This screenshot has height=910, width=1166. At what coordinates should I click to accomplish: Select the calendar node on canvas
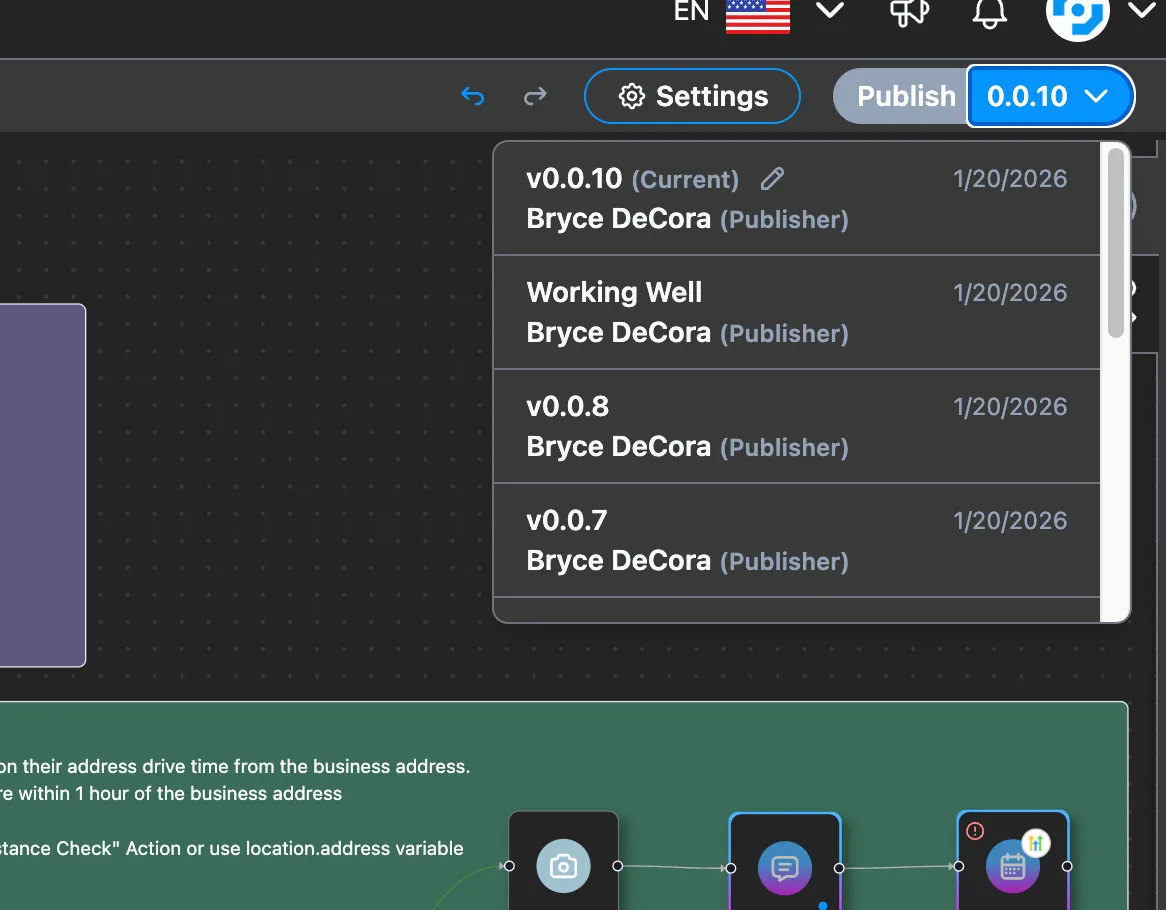click(1012, 866)
